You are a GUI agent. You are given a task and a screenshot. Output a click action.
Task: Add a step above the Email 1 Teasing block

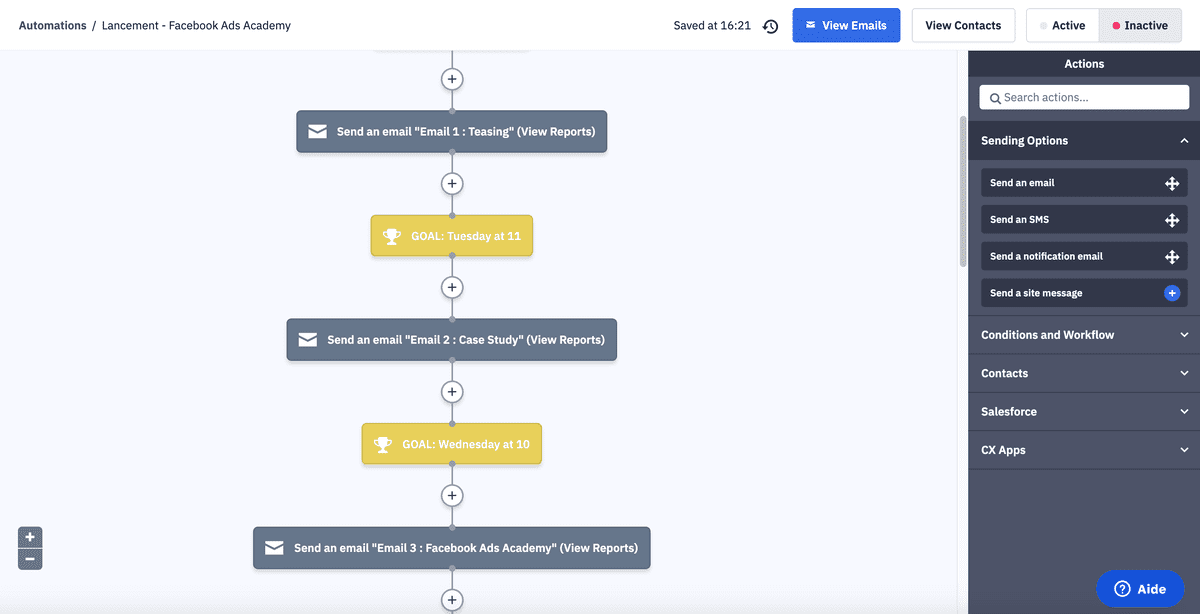[452, 79]
